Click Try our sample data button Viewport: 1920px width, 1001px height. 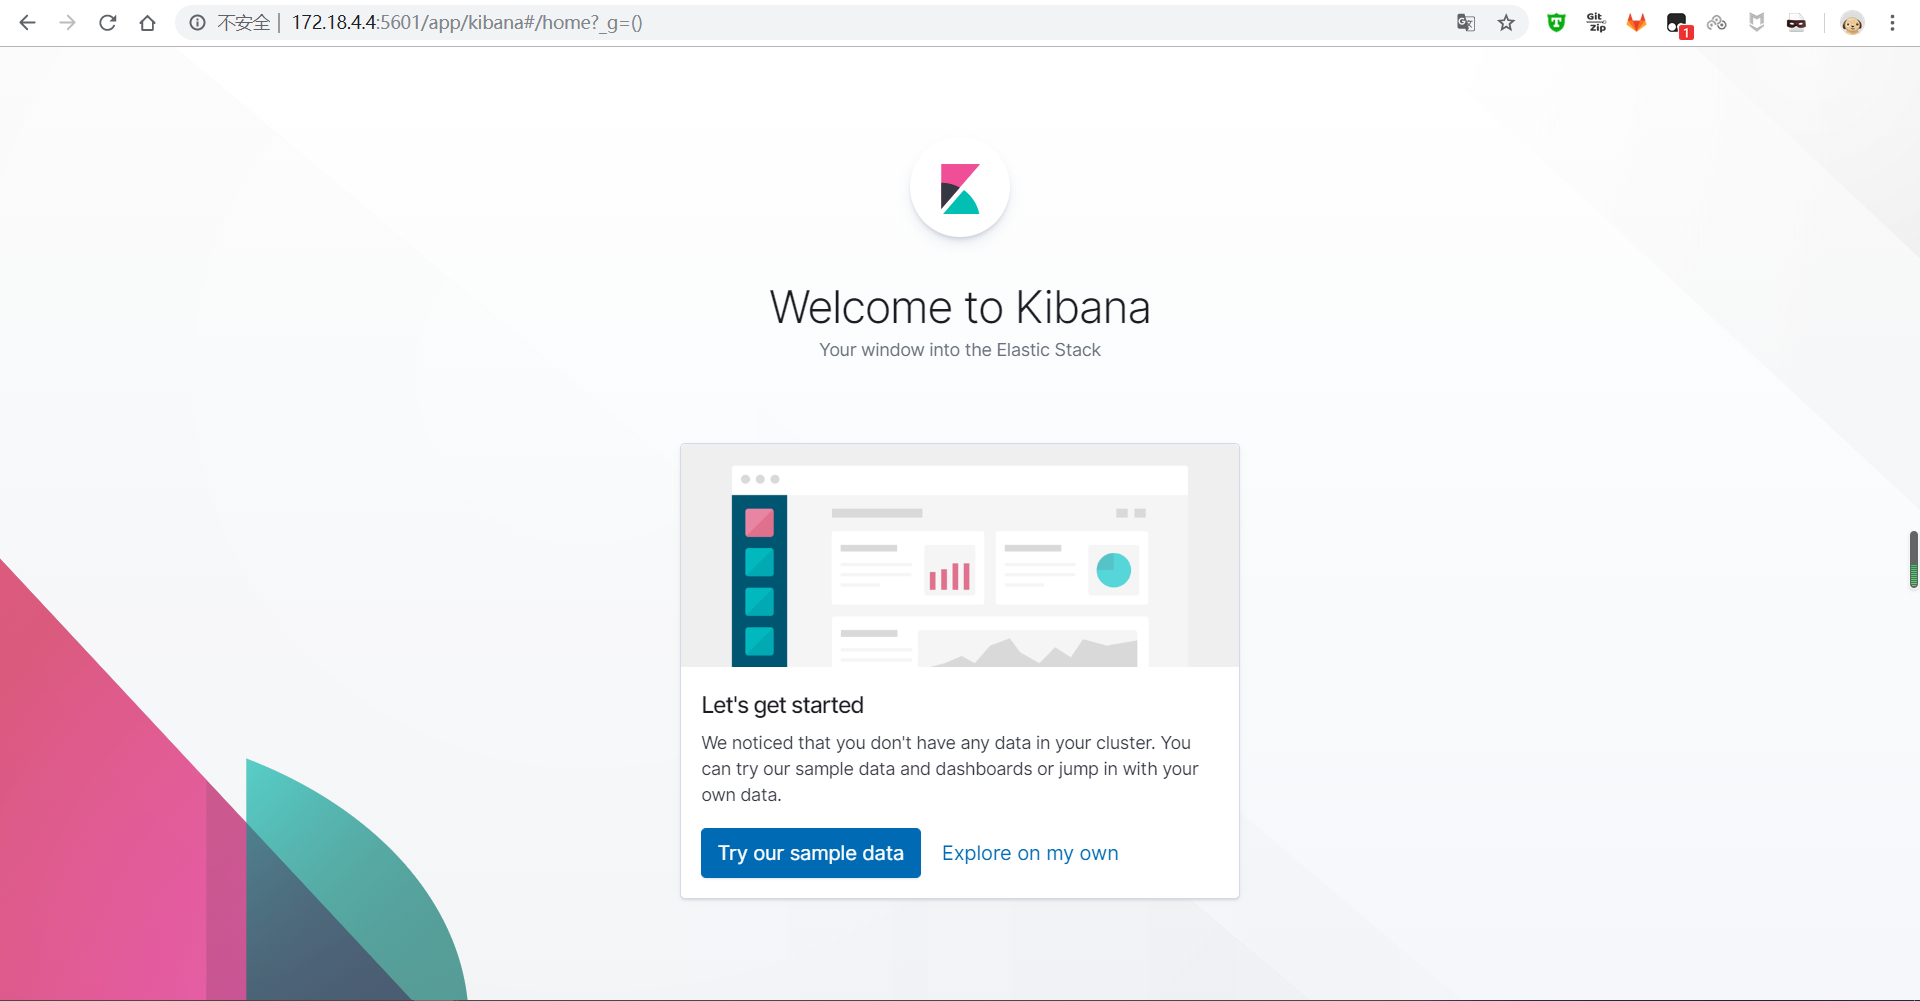(x=811, y=853)
